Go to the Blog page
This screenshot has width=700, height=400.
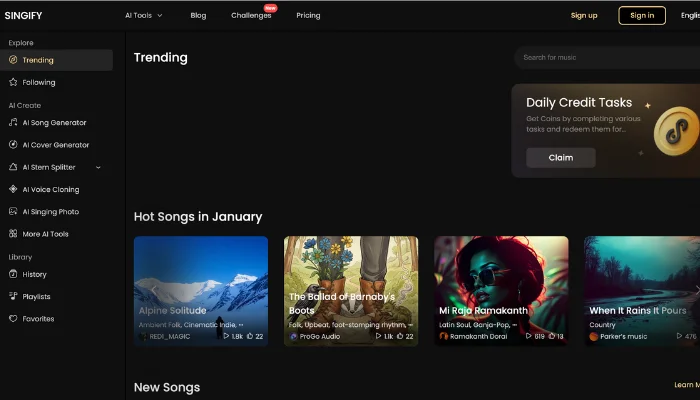coord(198,15)
